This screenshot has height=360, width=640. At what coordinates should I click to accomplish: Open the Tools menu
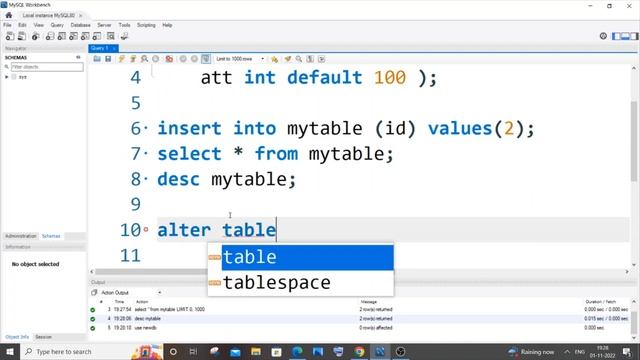124,25
